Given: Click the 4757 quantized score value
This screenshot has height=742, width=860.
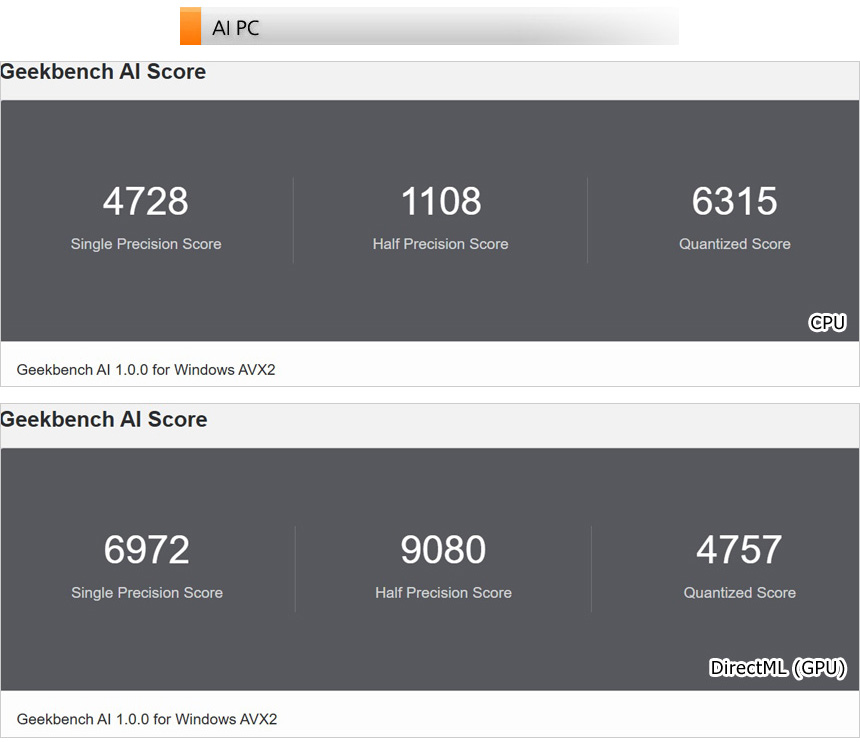Looking at the screenshot, I should 739,550.
